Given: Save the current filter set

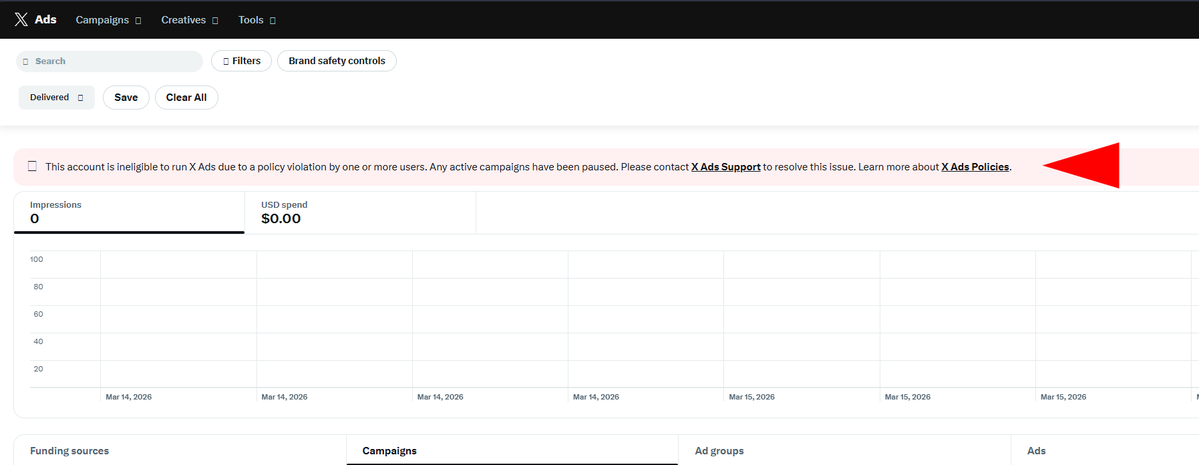Looking at the screenshot, I should tap(126, 98).
